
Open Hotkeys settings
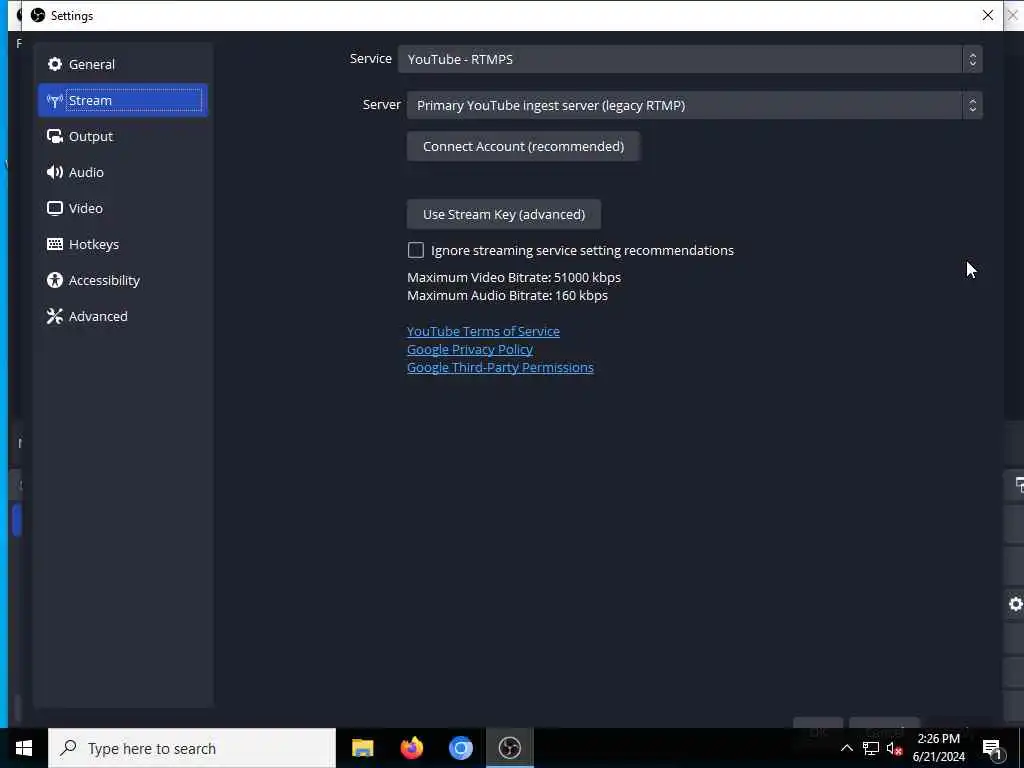[123, 244]
